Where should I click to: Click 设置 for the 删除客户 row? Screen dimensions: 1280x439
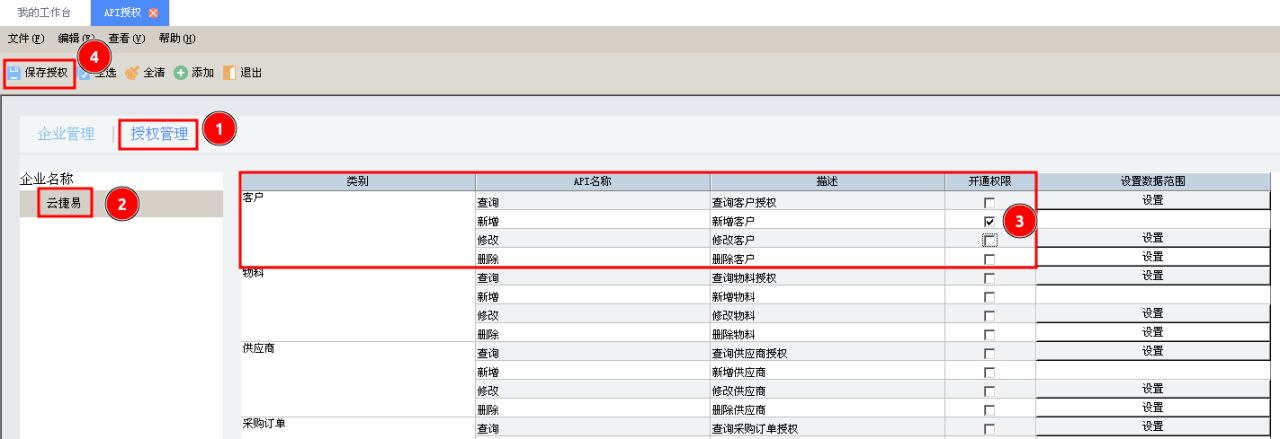(x=1152, y=256)
